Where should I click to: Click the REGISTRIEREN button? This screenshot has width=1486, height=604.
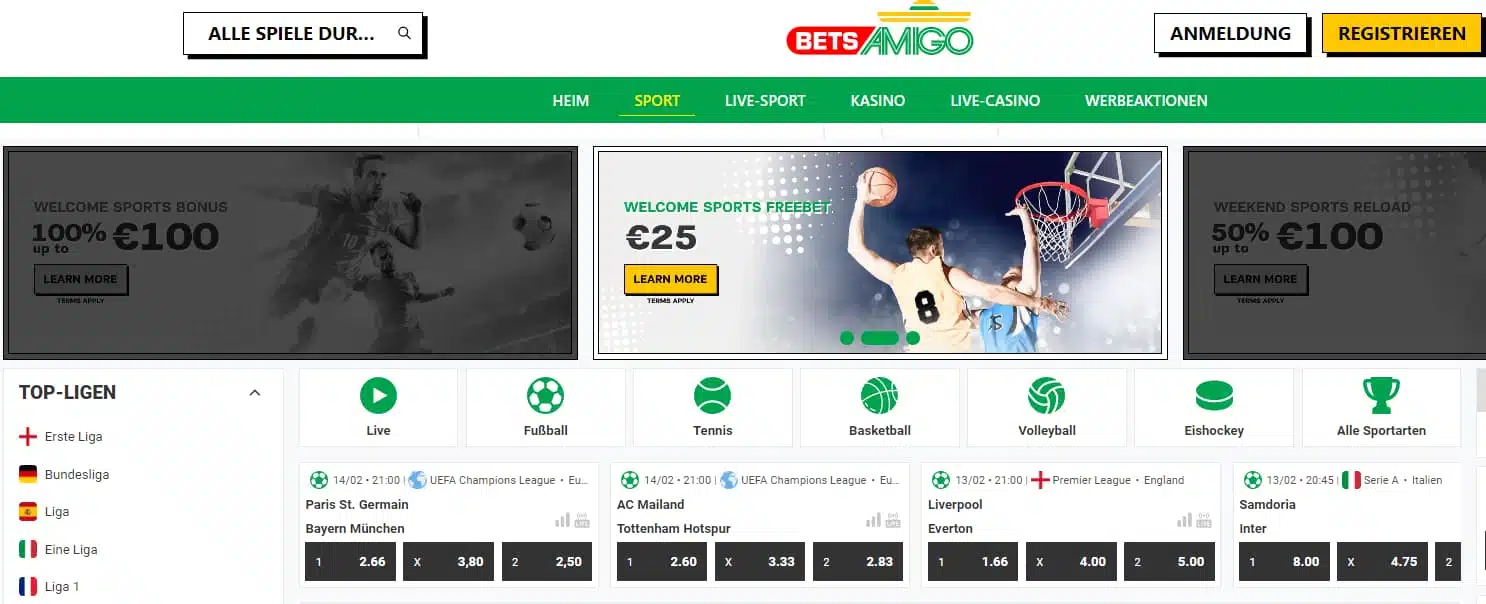click(1401, 33)
